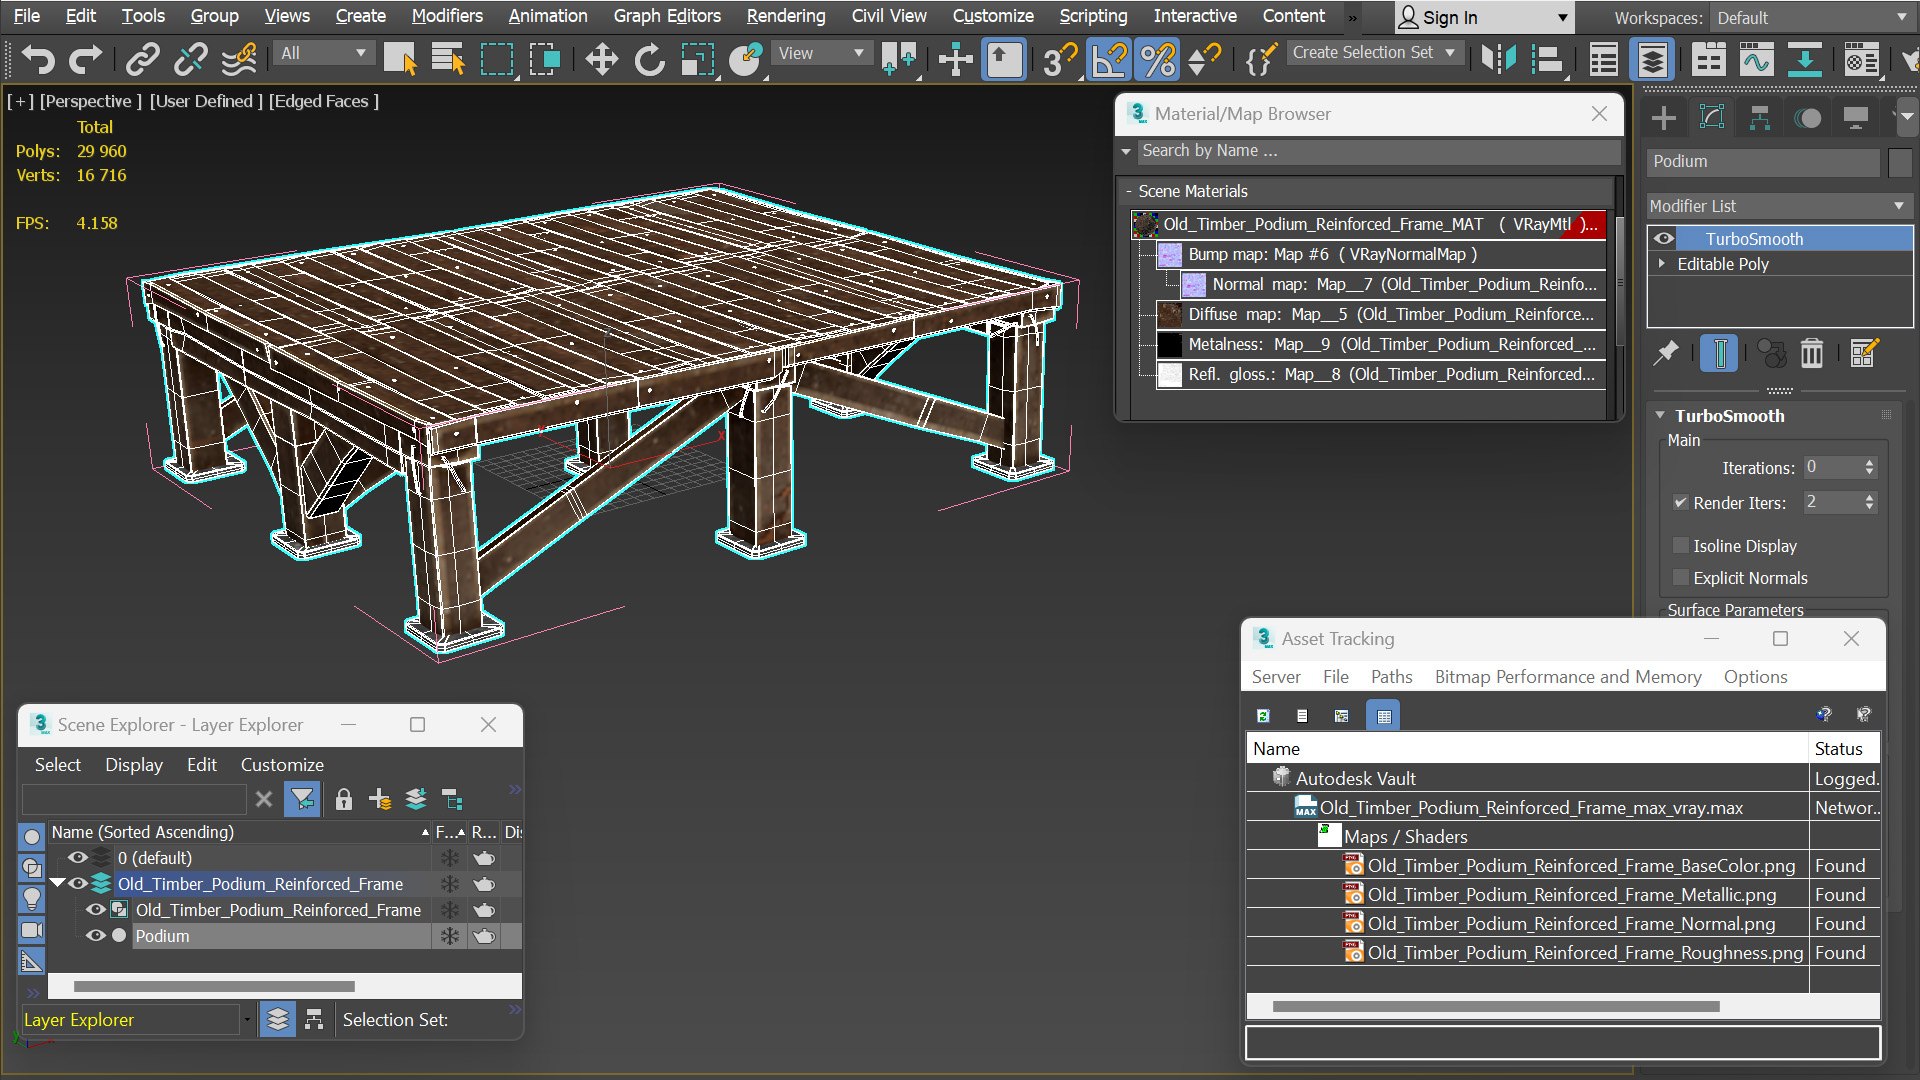Viewport: 1920px width, 1080px height.
Task: Open the Graph Editors menu
Action: click(667, 16)
